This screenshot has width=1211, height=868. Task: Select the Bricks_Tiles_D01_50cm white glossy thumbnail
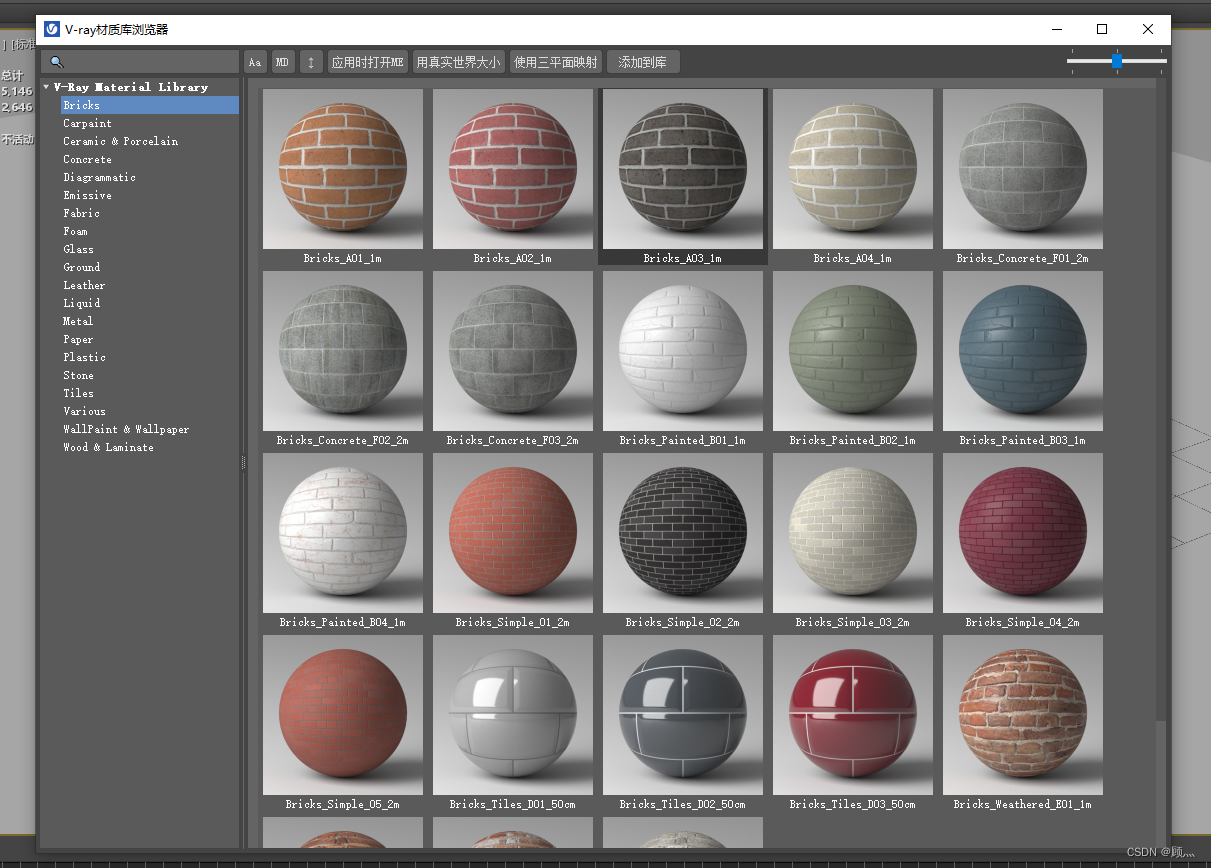(x=513, y=715)
